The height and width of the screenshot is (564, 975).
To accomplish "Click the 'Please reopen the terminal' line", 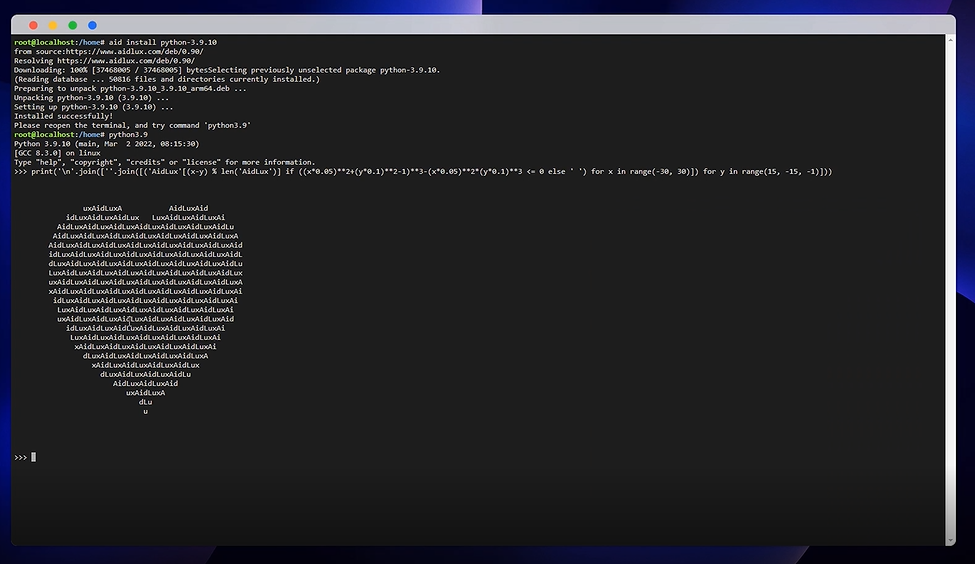I will point(132,126).
